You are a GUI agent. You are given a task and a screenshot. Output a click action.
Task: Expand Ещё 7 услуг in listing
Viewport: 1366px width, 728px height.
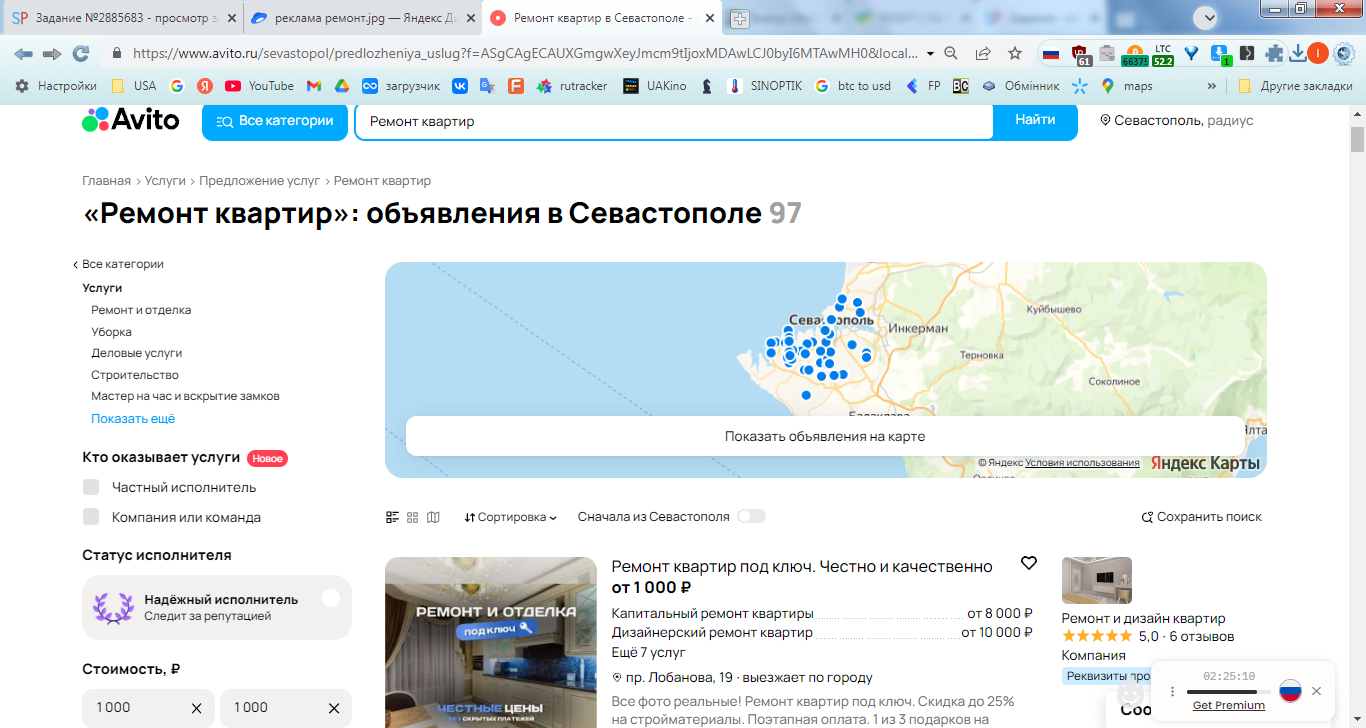(x=649, y=652)
